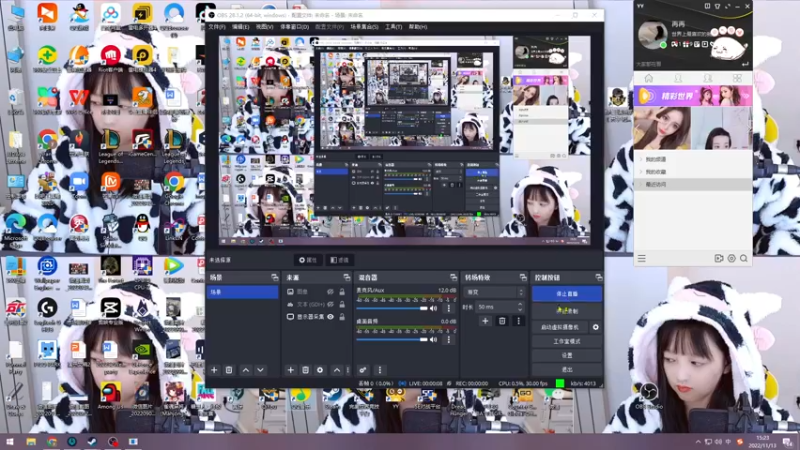Open the Tools menu in OBS
The width and height of the screenshot is (800, 450).
393,27
